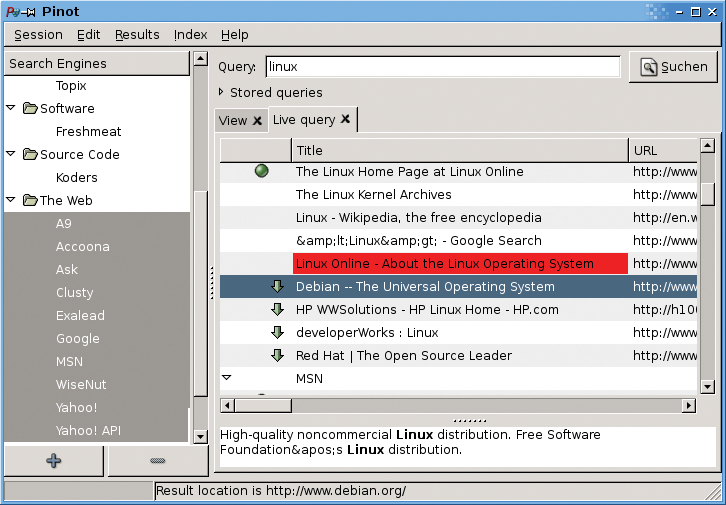Click the Suchen search button

click(x=673, y=67)
